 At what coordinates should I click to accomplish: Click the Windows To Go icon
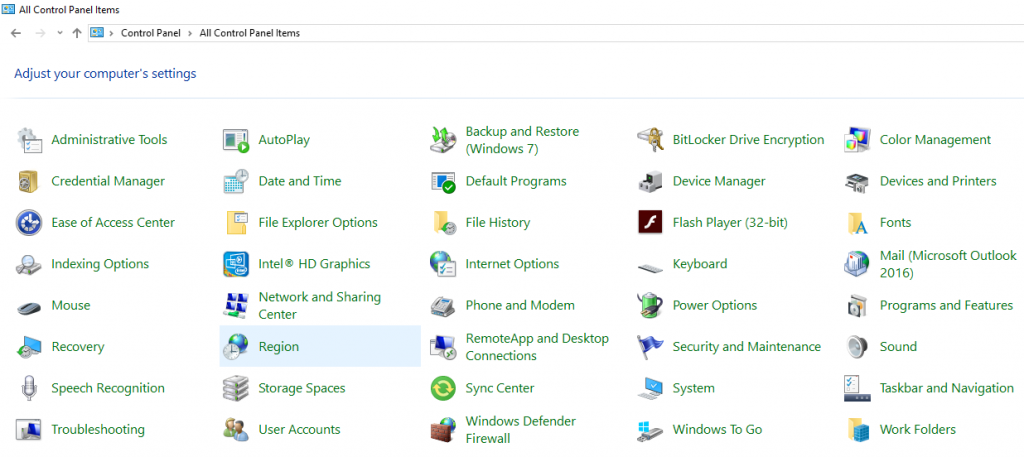[650, 430]
